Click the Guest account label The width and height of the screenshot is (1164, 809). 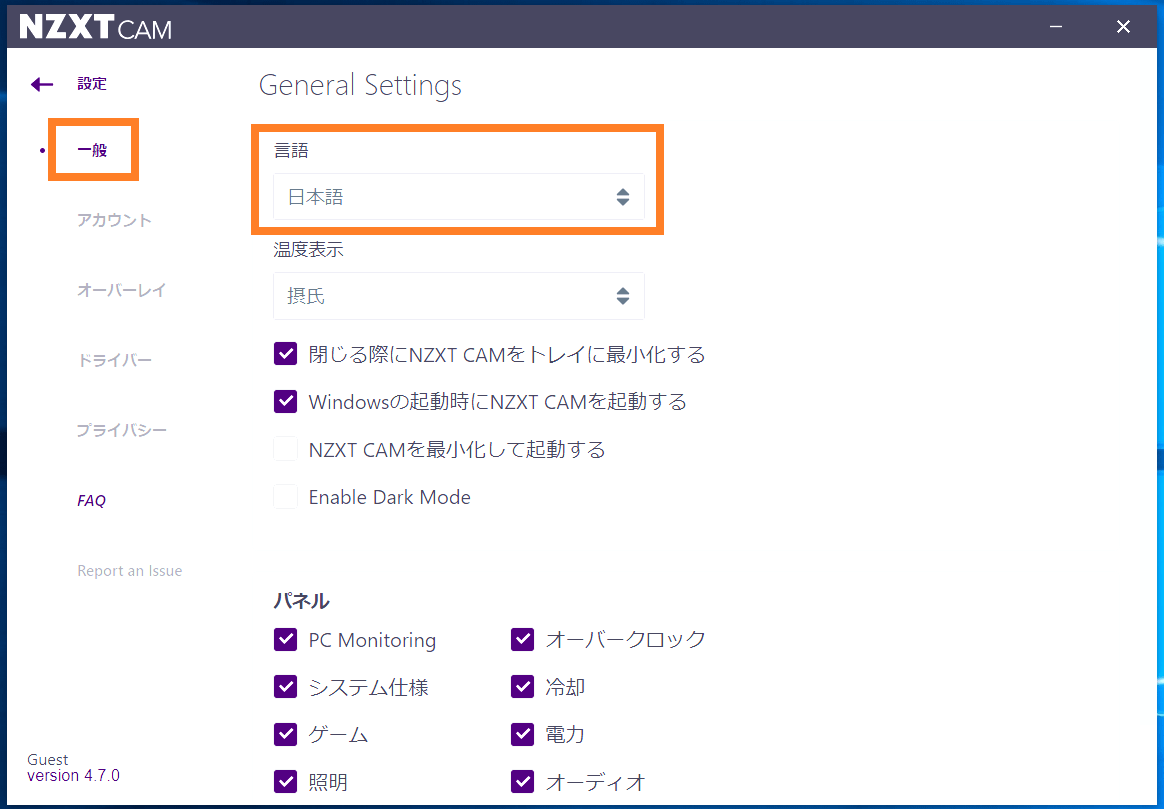pyautogui.click(x=48, y=759)
